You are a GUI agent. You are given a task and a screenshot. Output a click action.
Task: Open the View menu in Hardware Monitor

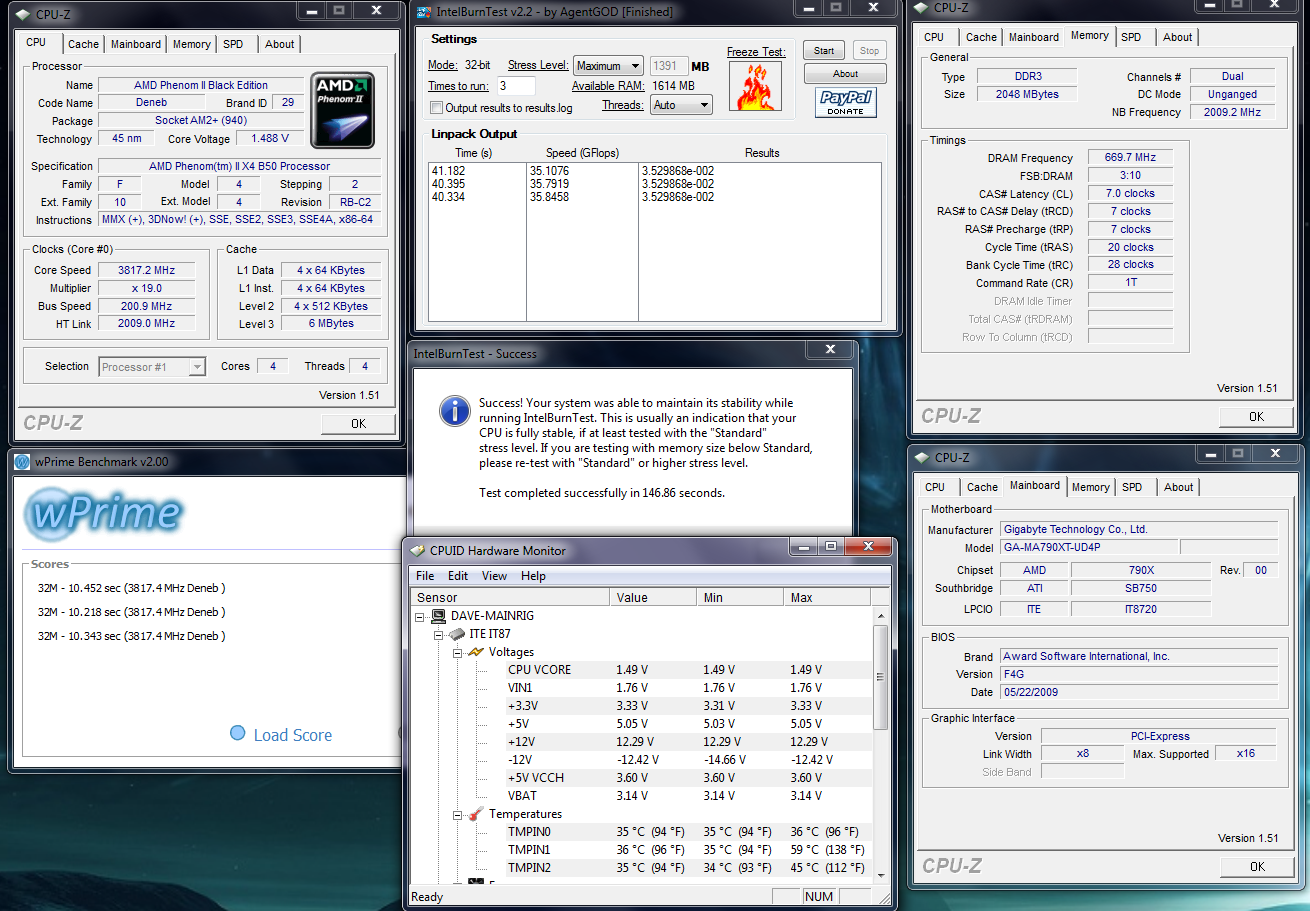pyautogui.click(x=494, y=576)
